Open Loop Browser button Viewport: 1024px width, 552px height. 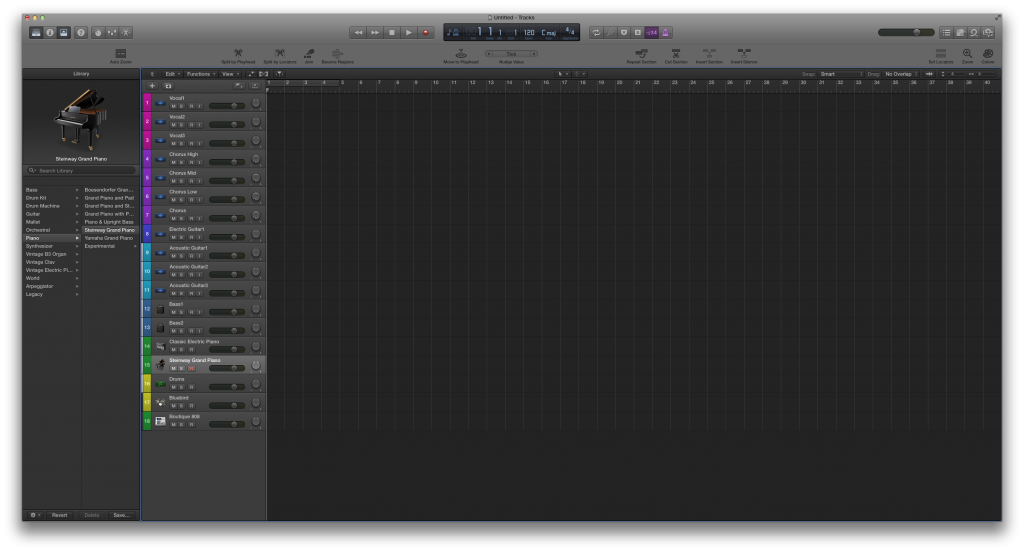[974, 33]
